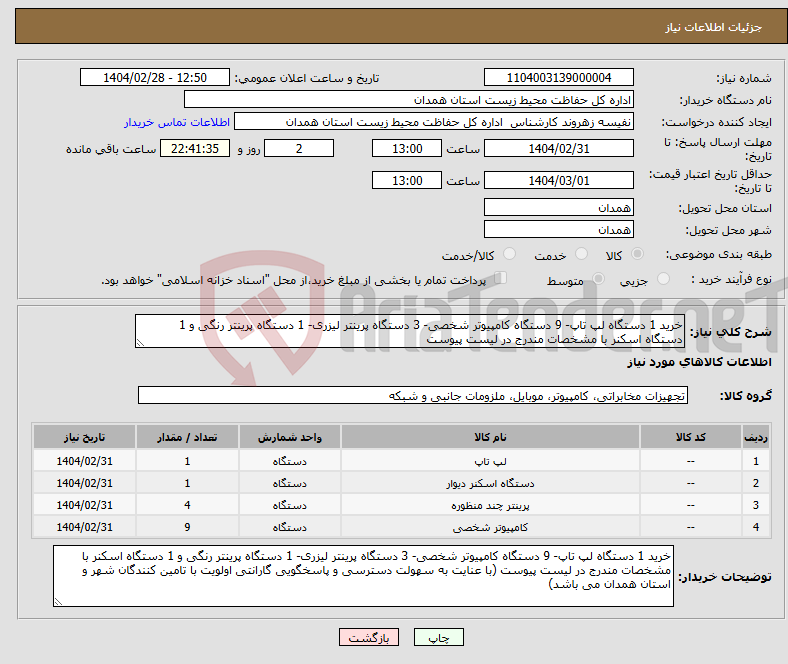Click the general description text area
This screenshot has height=664, width=788.
(410, 331)
